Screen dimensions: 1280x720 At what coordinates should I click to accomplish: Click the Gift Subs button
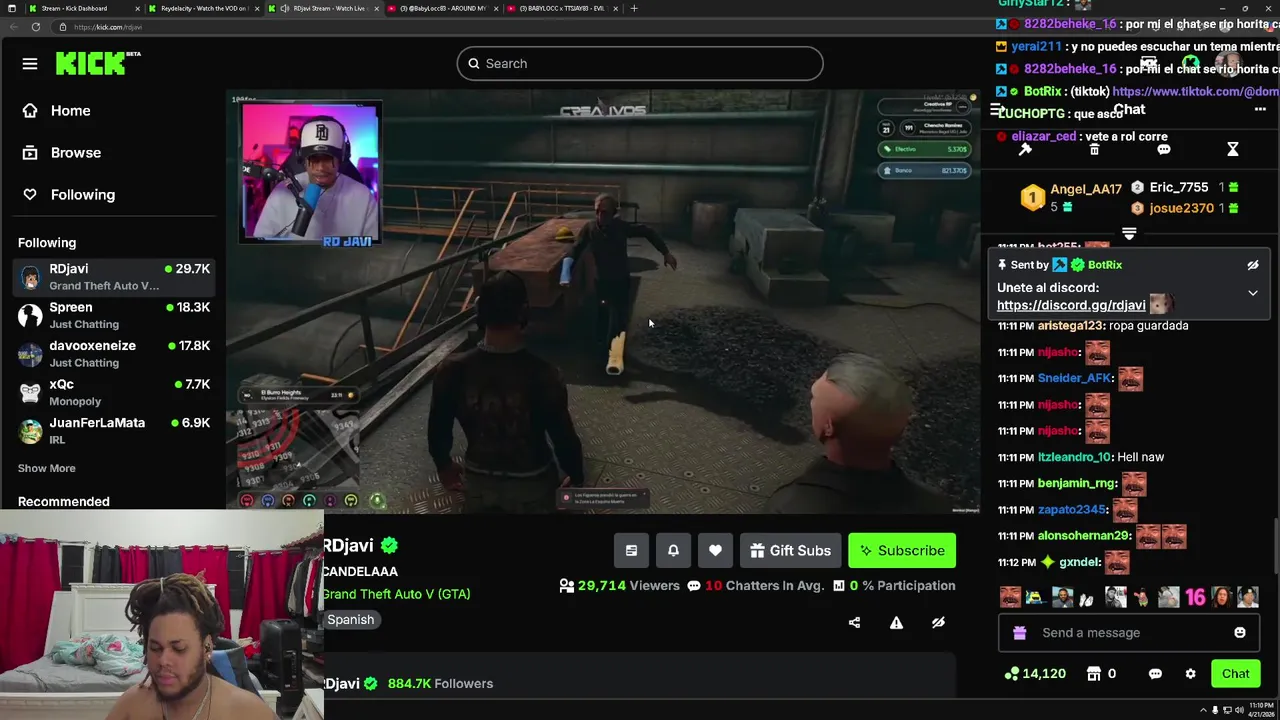[x=790, y=551]
